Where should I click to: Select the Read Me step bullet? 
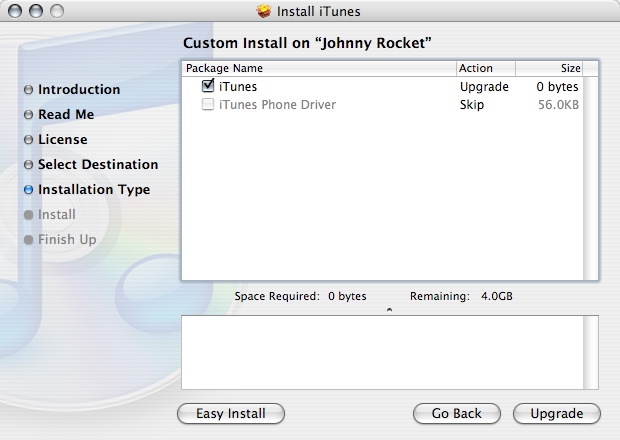pyautogui.click(x=28, y=115)
